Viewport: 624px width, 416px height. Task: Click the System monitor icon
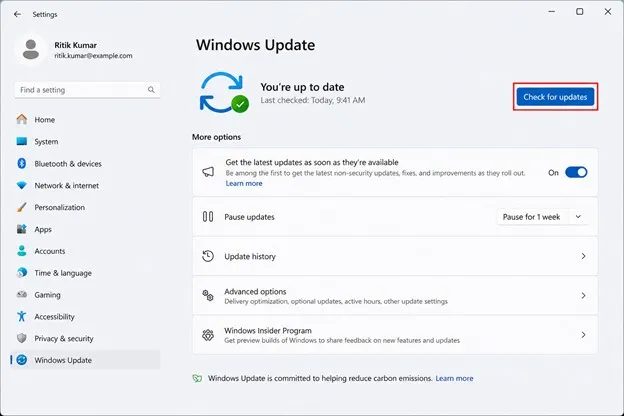pyautogui.click(x=22, y=141)
